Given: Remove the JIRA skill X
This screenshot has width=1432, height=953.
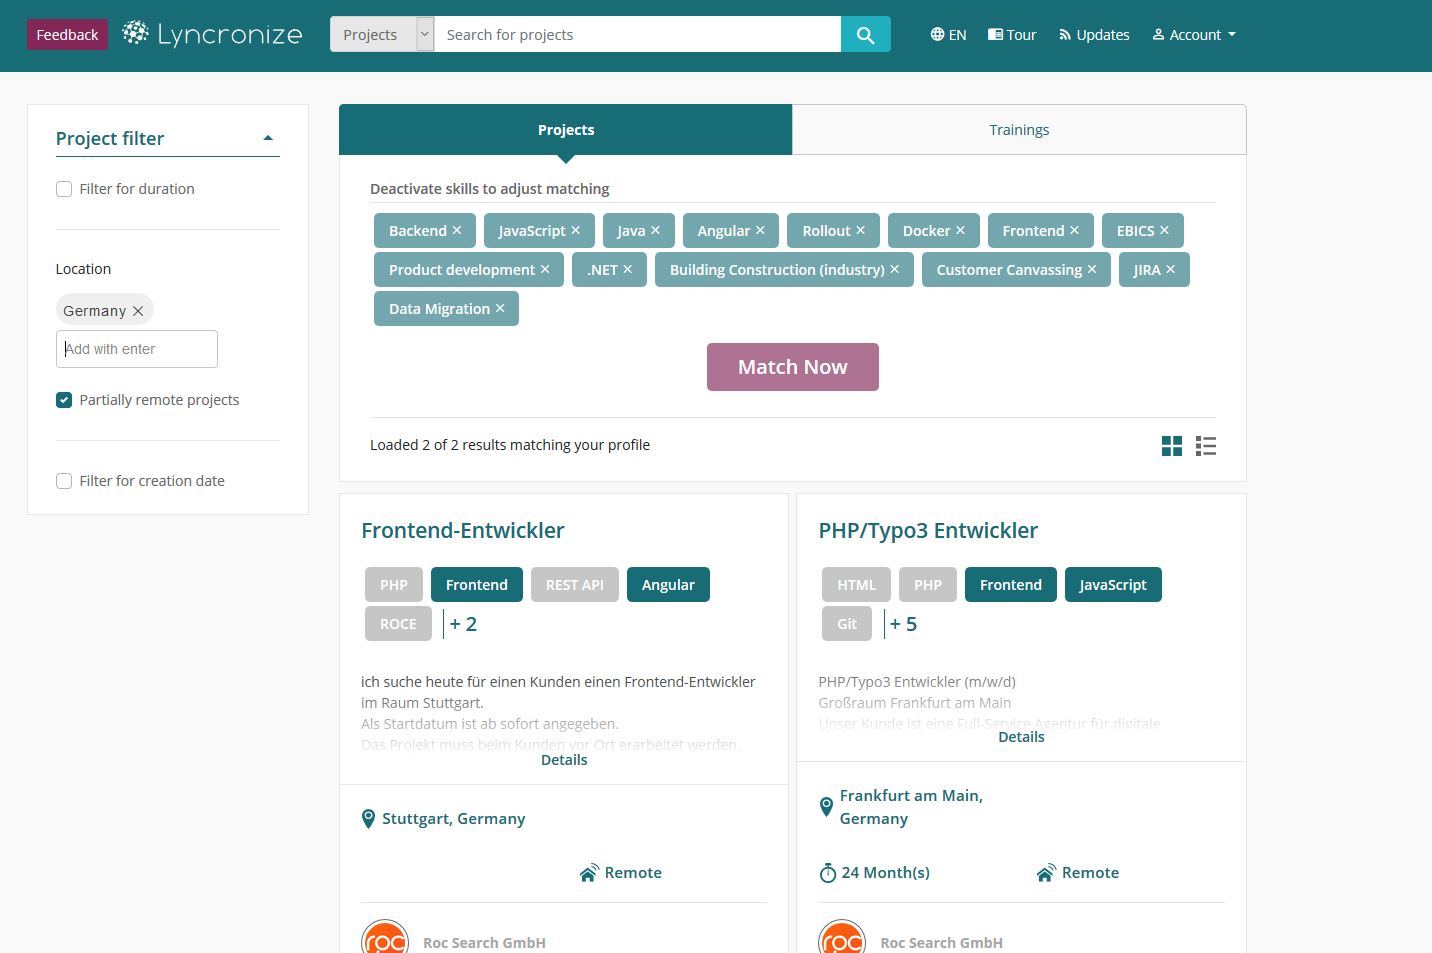Looking at the screenshot, I should (1171, 269).
